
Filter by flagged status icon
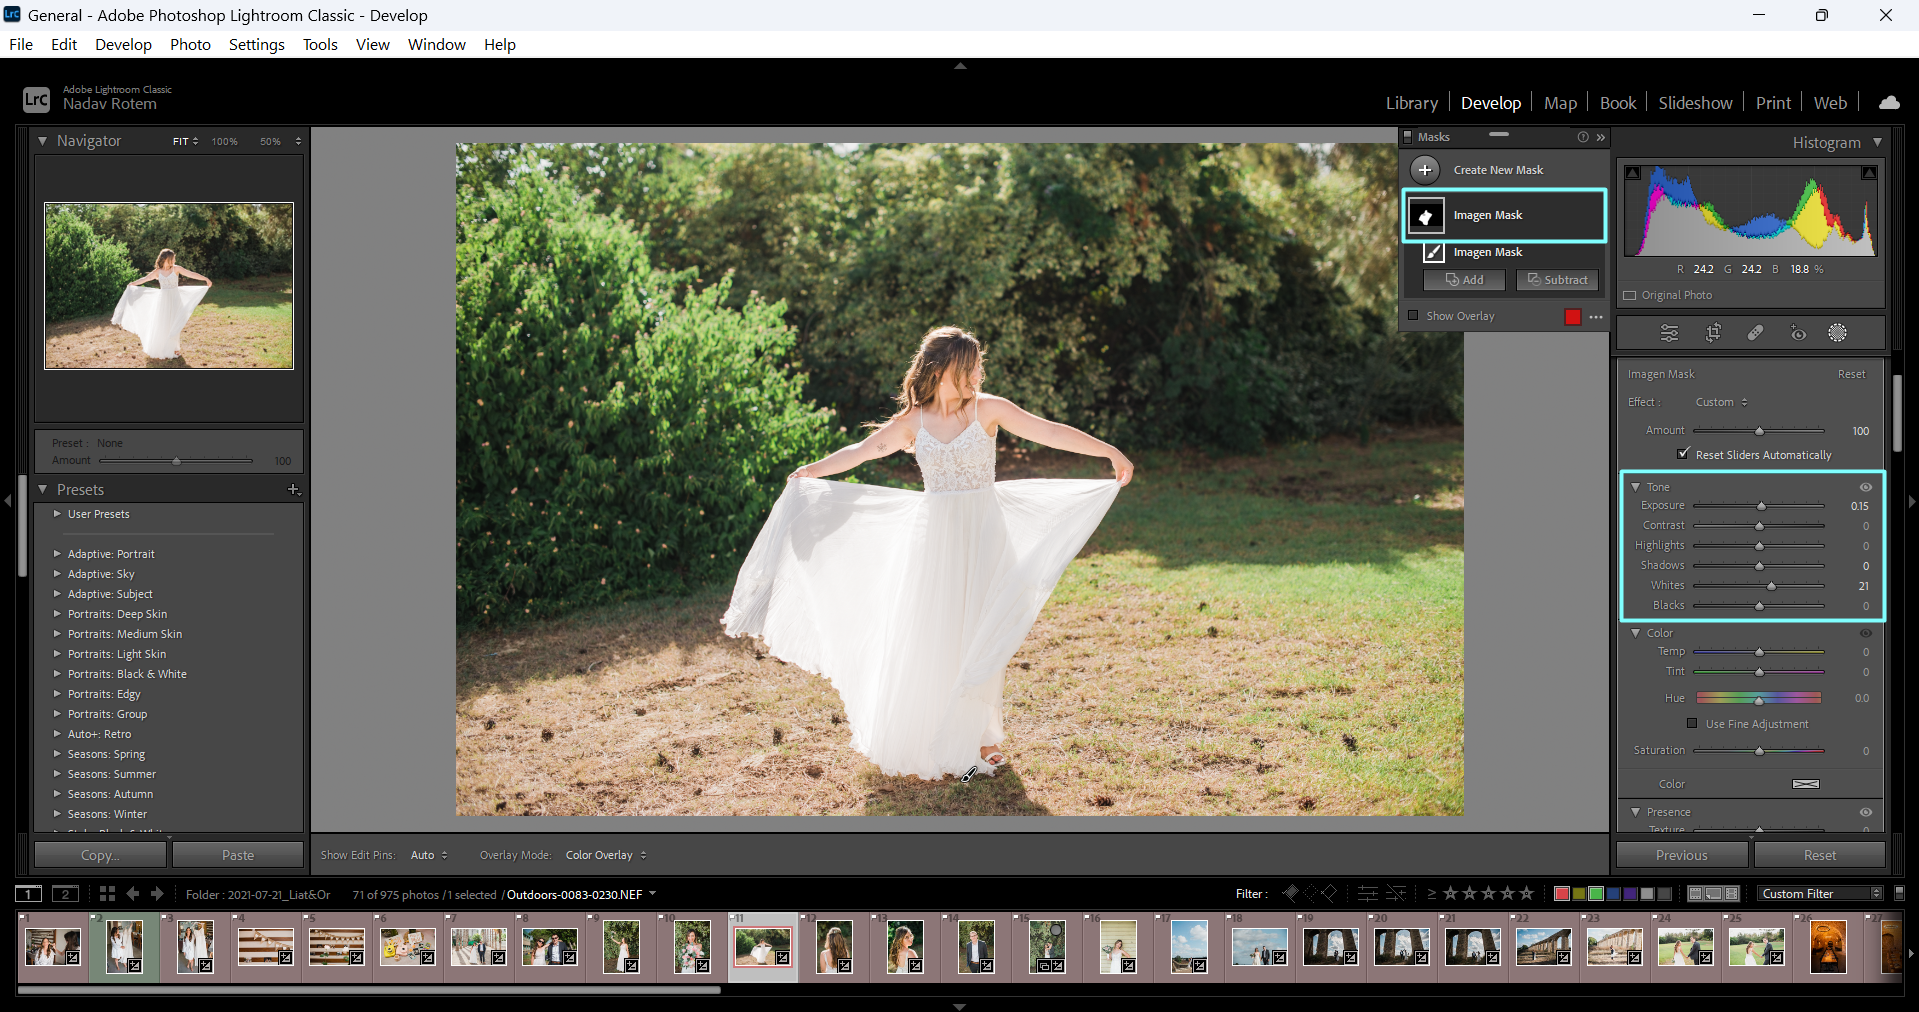click(1291, 893)
